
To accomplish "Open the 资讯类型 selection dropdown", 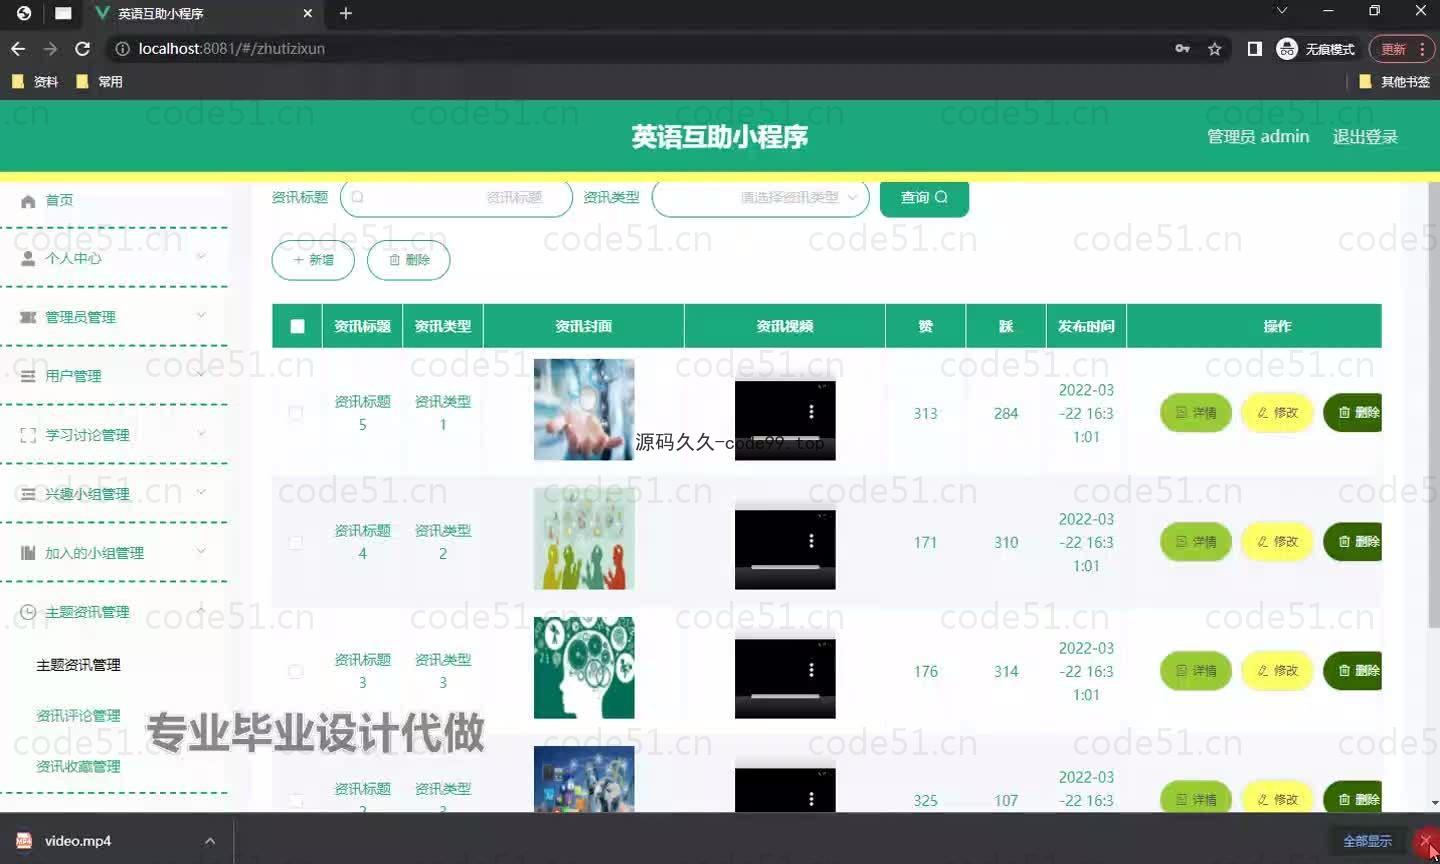I will click(760, 198).
